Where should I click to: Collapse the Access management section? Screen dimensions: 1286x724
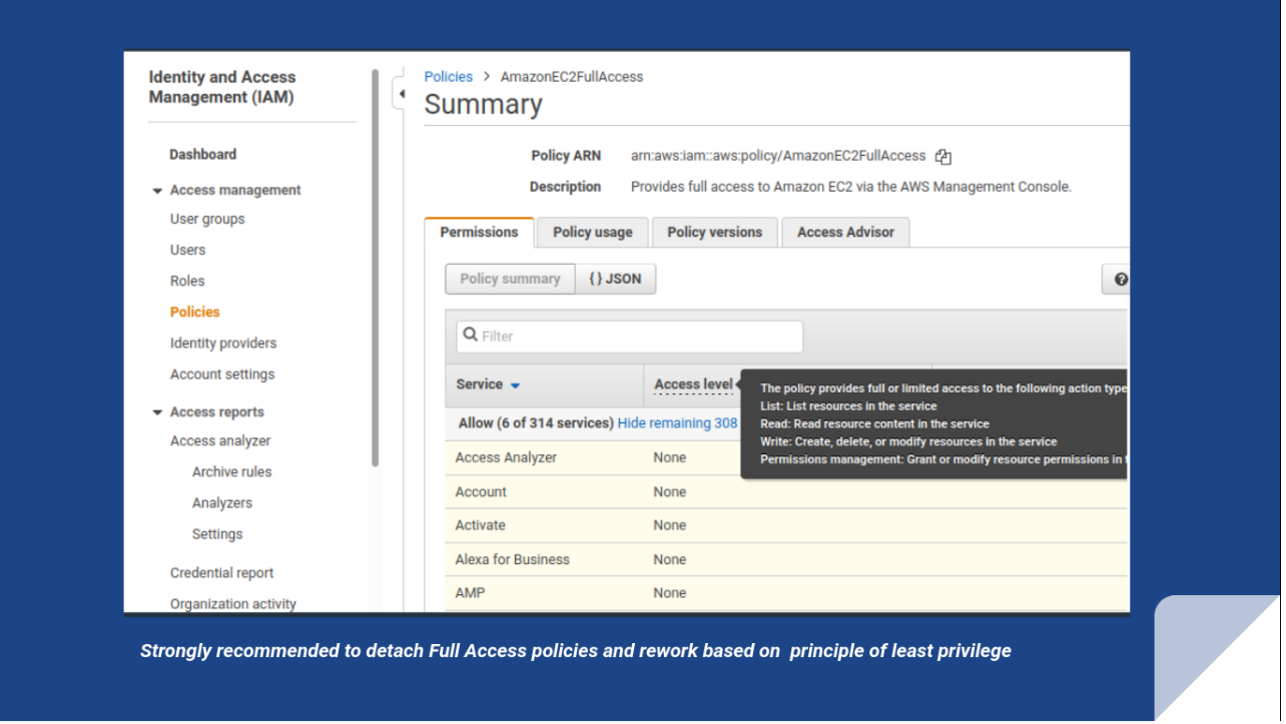[x=157, y=190]
